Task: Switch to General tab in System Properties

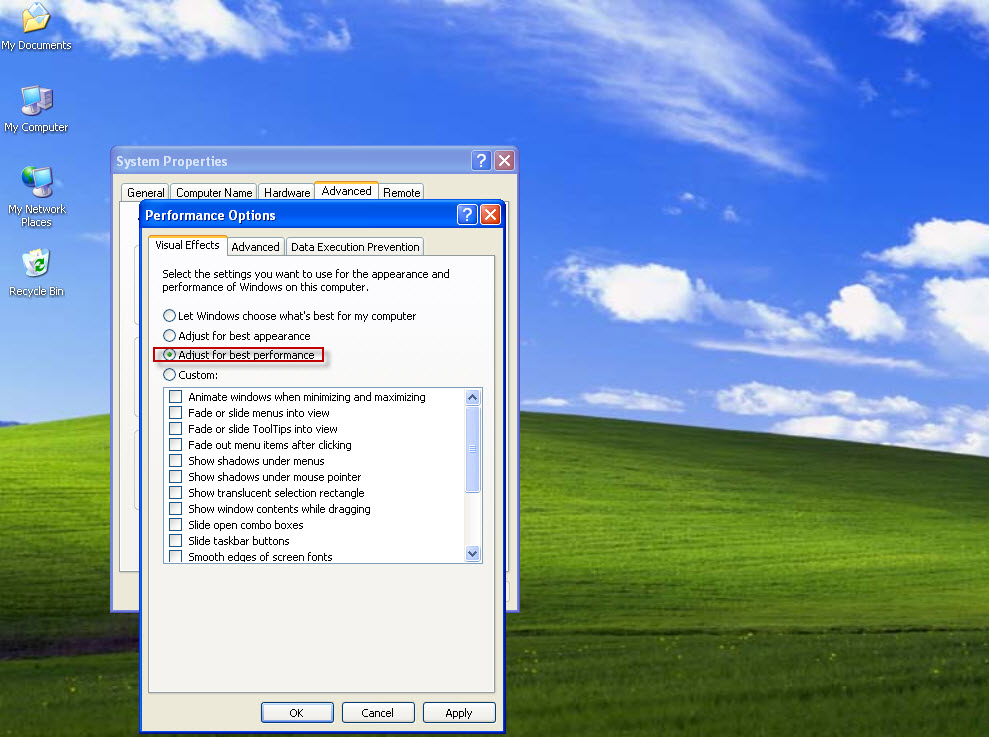Action: point(146,192)
